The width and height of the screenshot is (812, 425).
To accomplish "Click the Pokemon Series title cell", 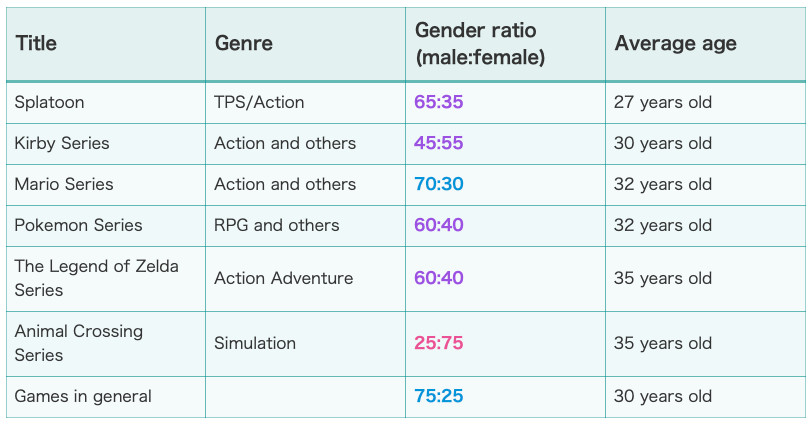I will [78, 225].
